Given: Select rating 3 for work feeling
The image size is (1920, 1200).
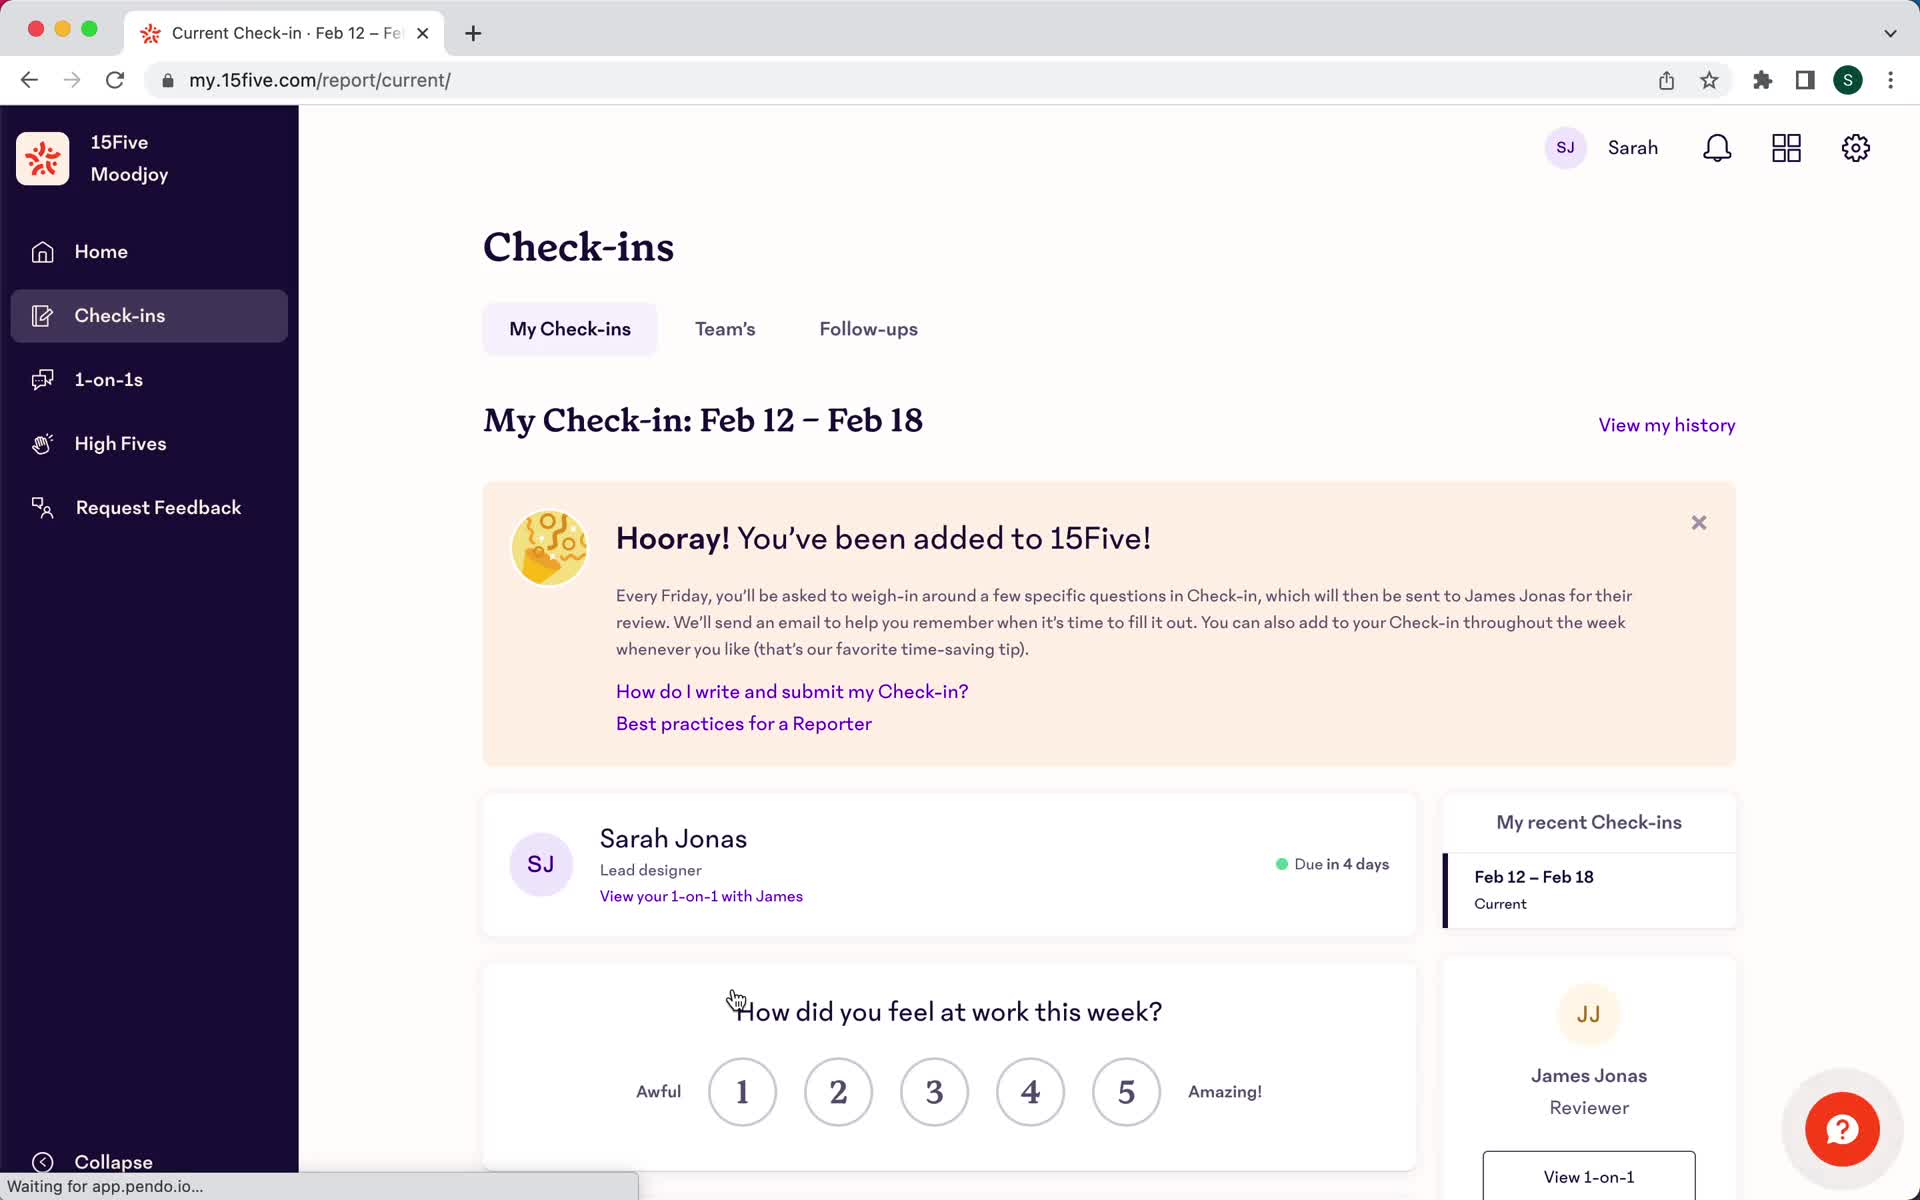Looking at the screenshot, I should point(933,1091).
